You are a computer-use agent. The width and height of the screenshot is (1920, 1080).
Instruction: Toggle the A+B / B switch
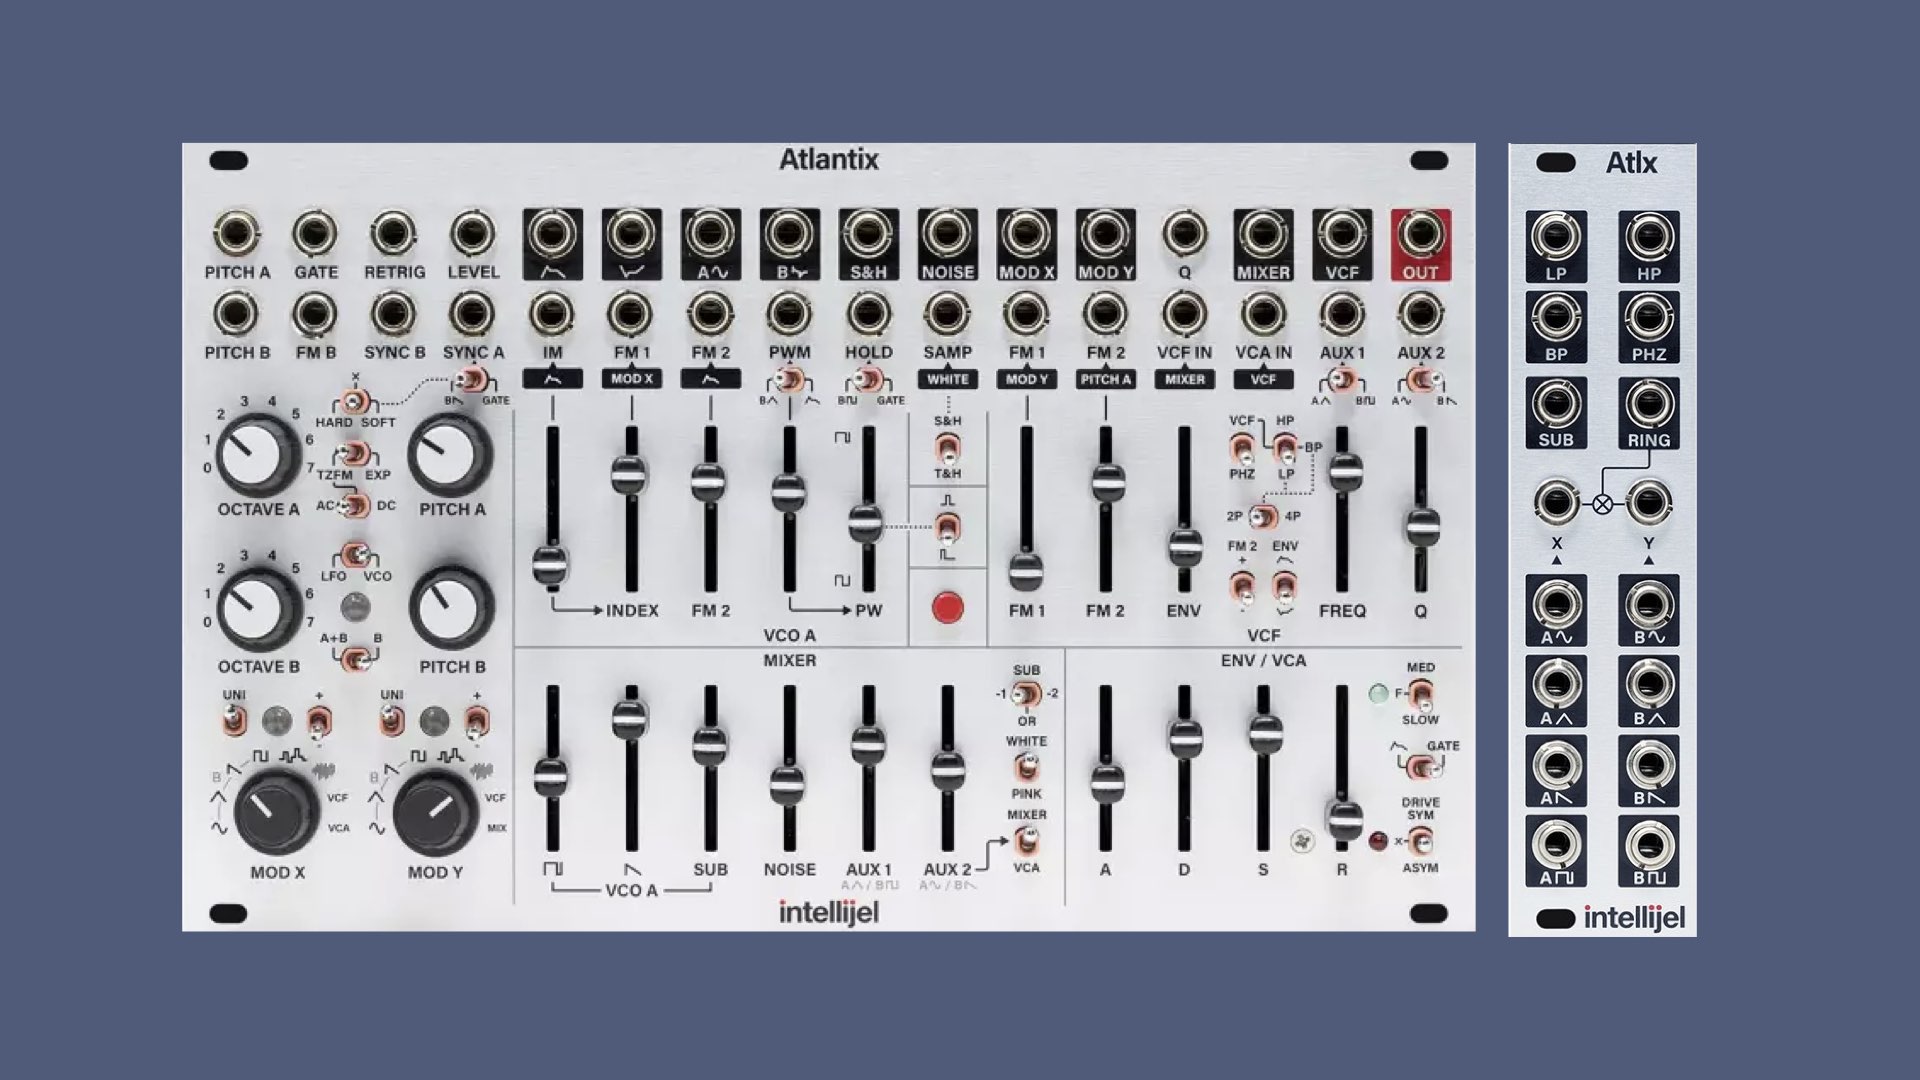coord(355,659)
